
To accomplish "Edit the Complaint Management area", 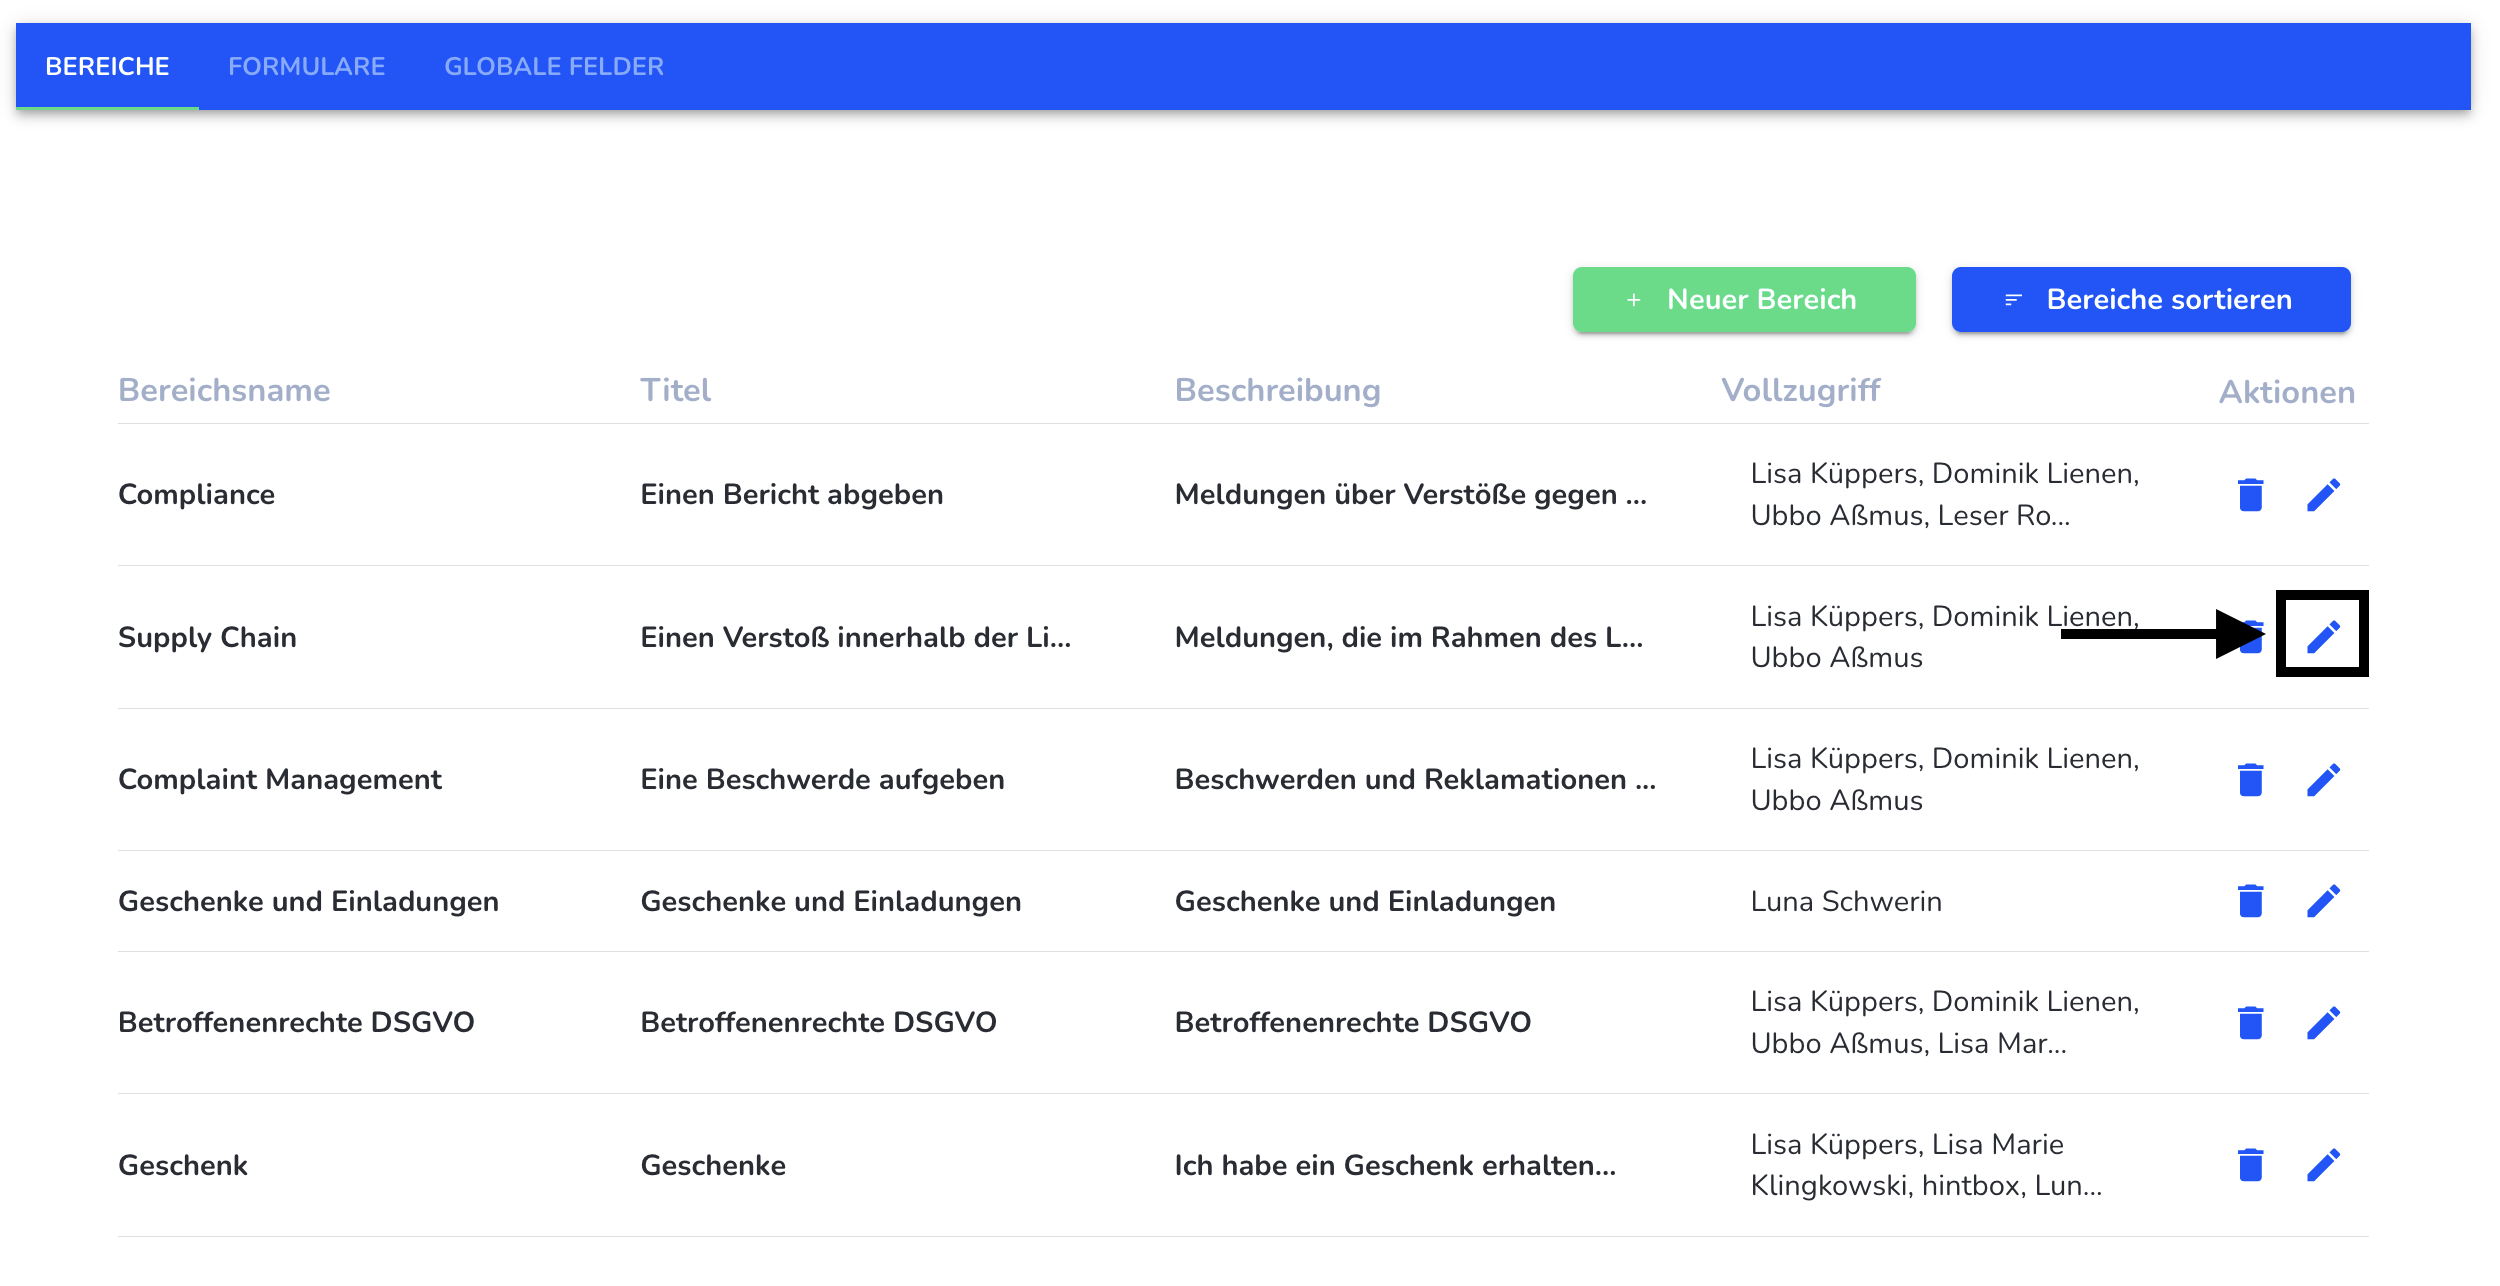I will (2323, 780).
